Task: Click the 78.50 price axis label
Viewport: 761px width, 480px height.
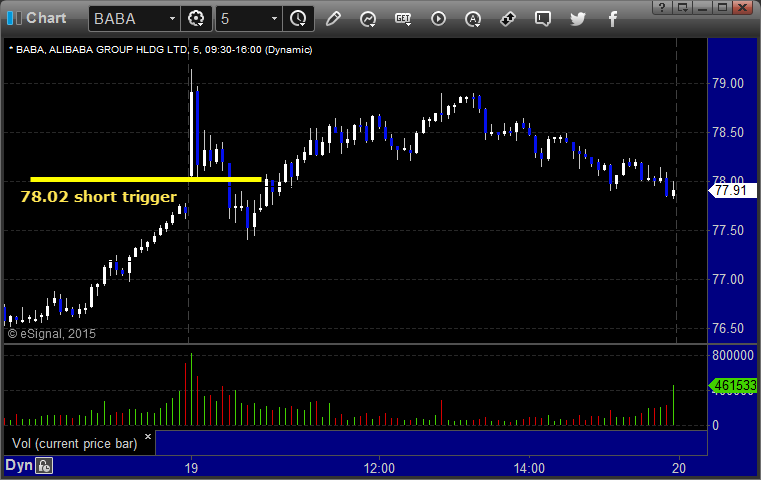Action: coord(728,132)
